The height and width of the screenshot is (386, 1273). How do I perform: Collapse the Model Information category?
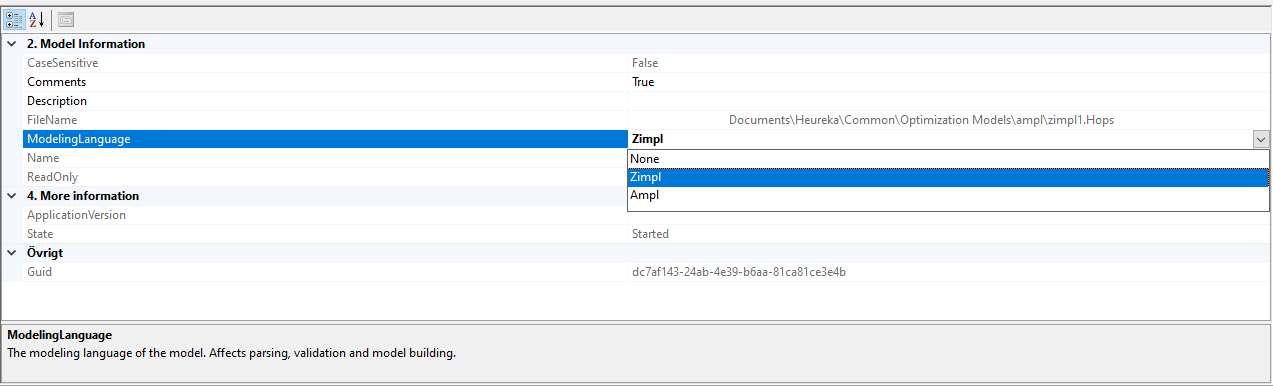(12, 44)
